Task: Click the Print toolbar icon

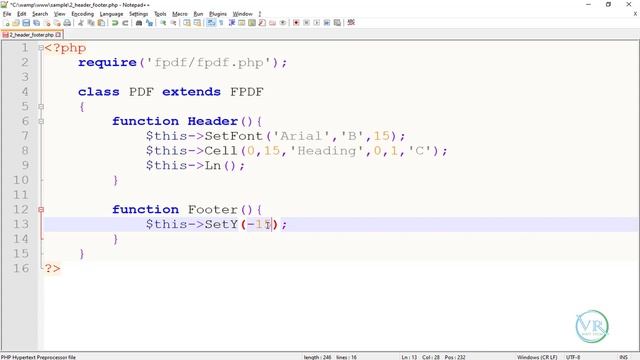Action: point(67,23)
